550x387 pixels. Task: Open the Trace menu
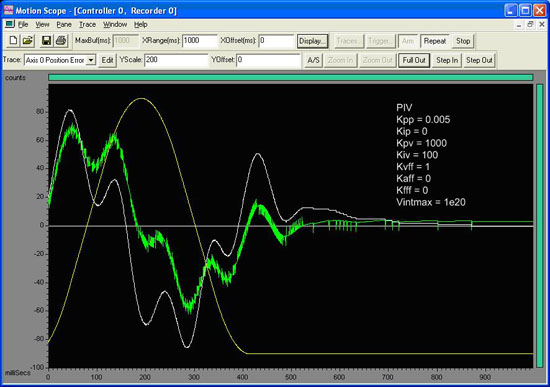point(87,25)
